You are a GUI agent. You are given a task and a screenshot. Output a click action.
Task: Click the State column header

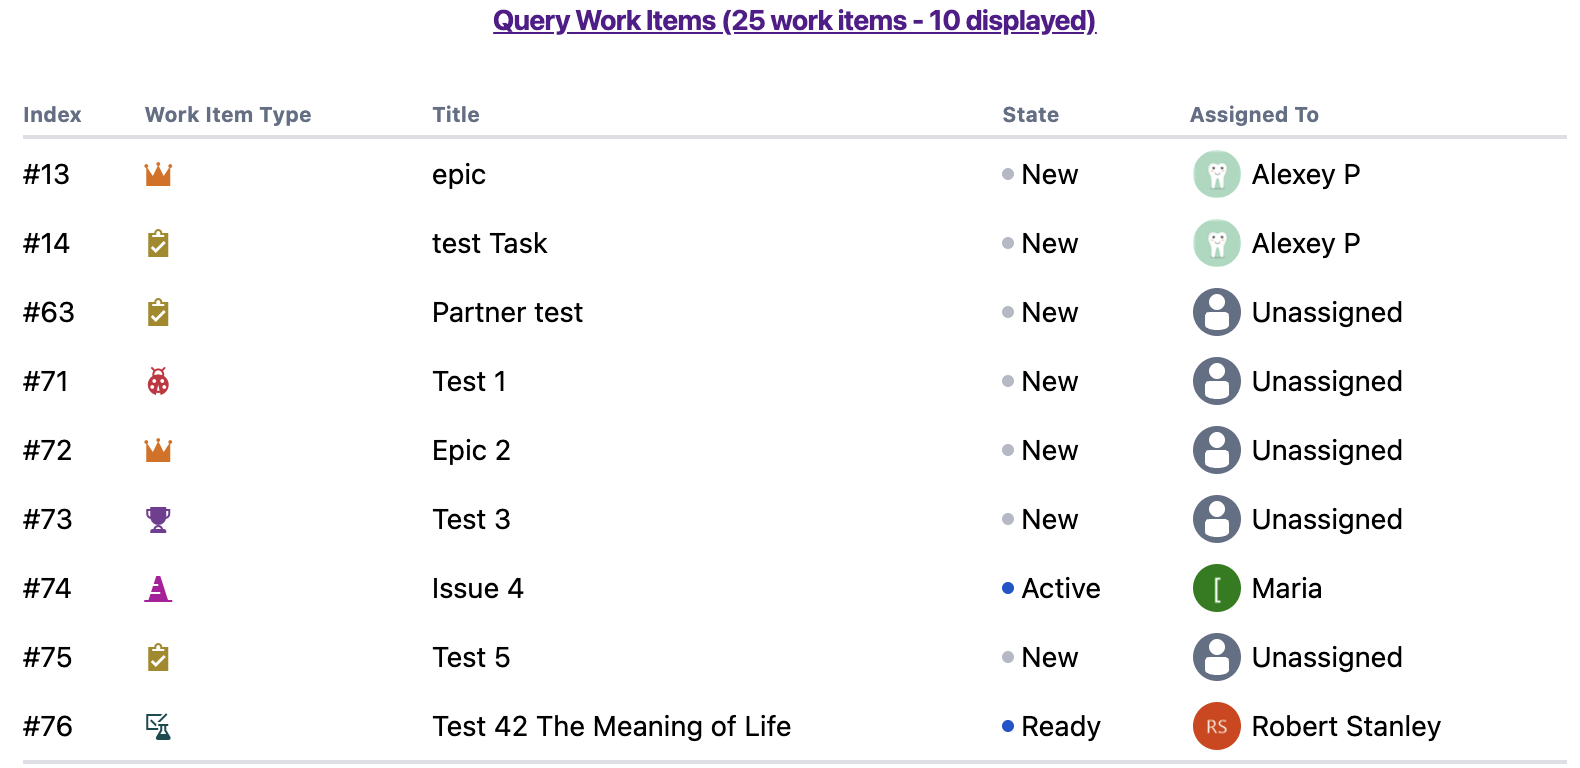point(1030,115)
